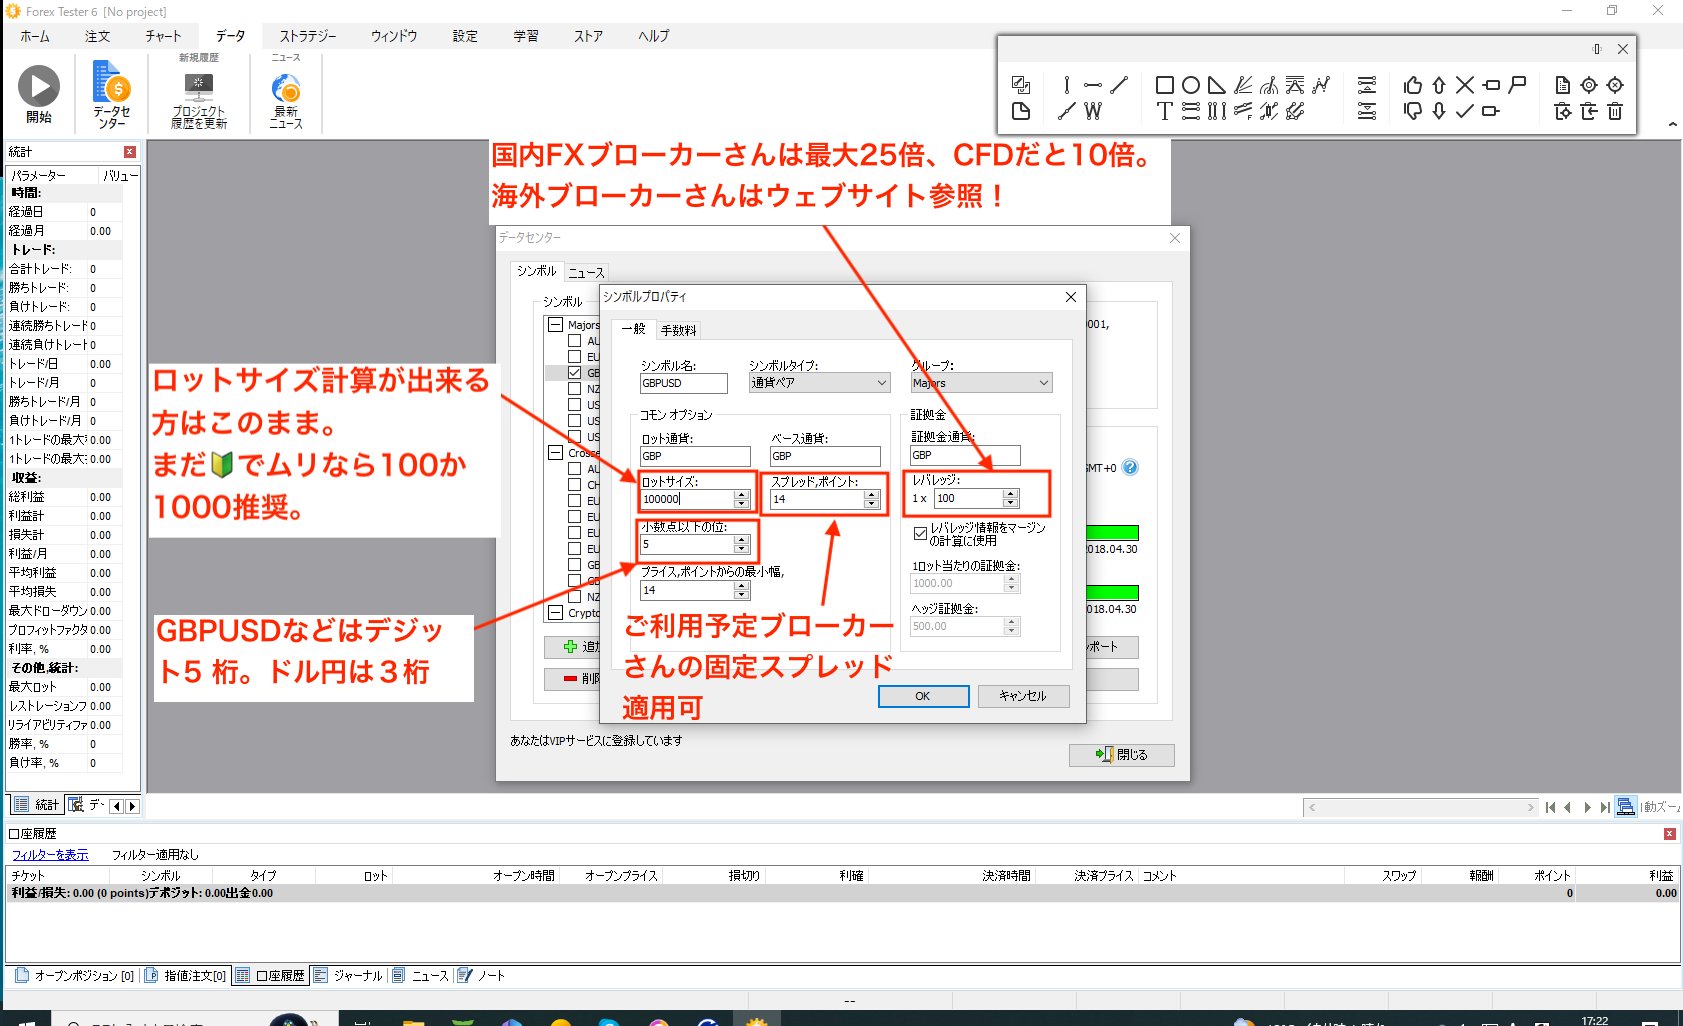
Task: Switch to the 手数料 tab
Action: click(x=679, y=330)
